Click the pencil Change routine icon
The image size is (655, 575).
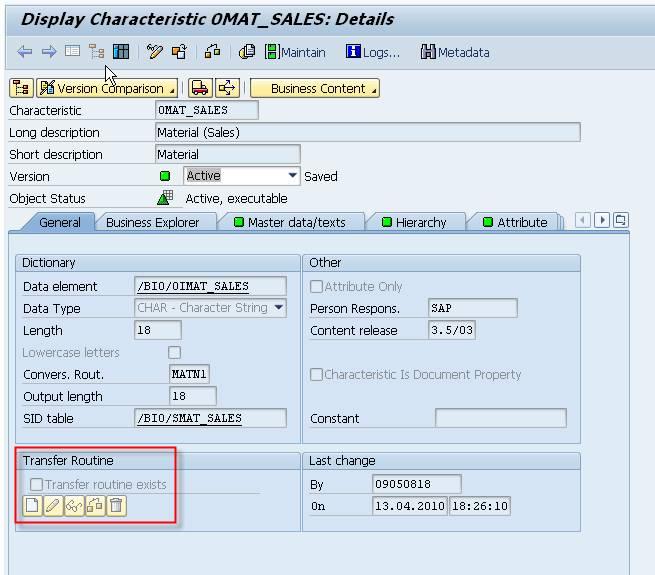tap(52, 507)
